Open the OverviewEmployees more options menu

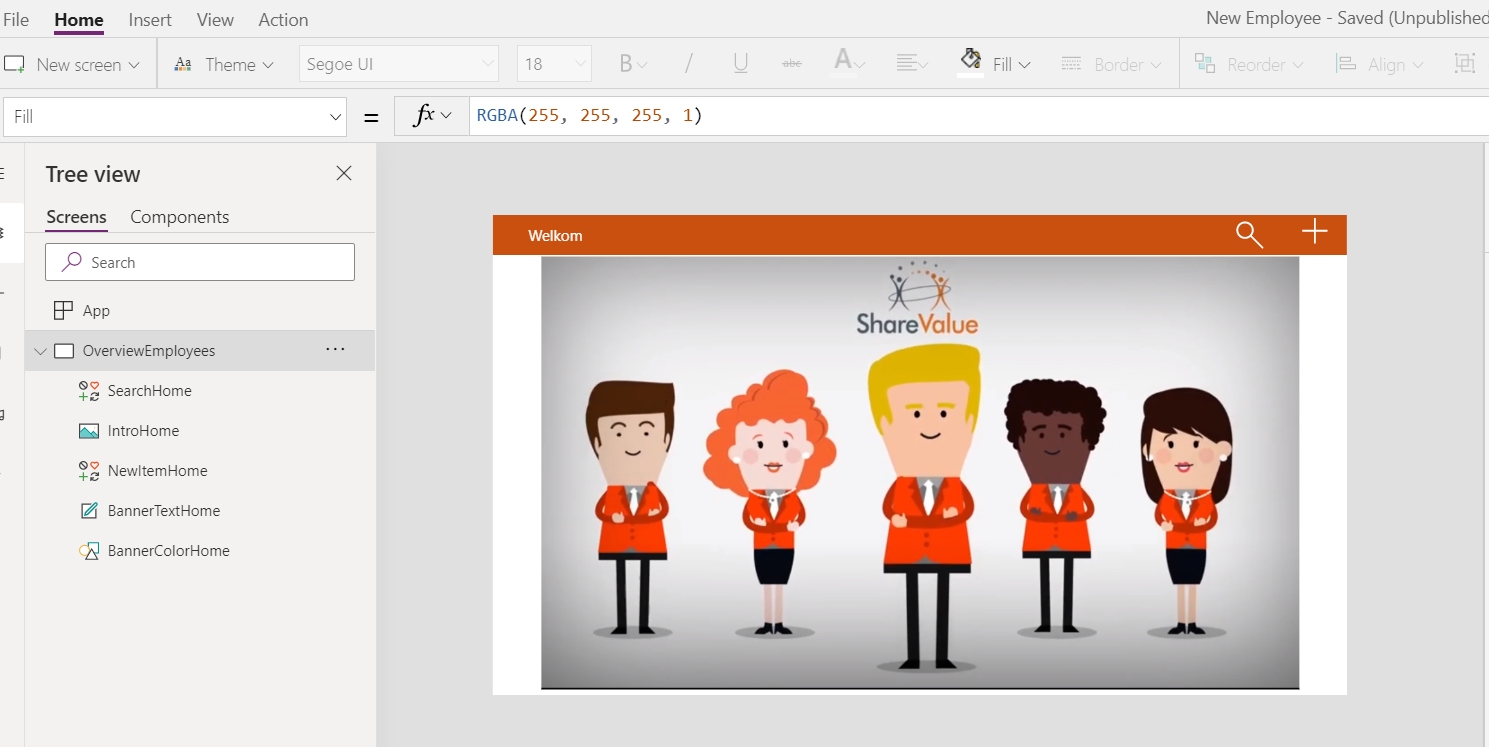tap(335, 350)
